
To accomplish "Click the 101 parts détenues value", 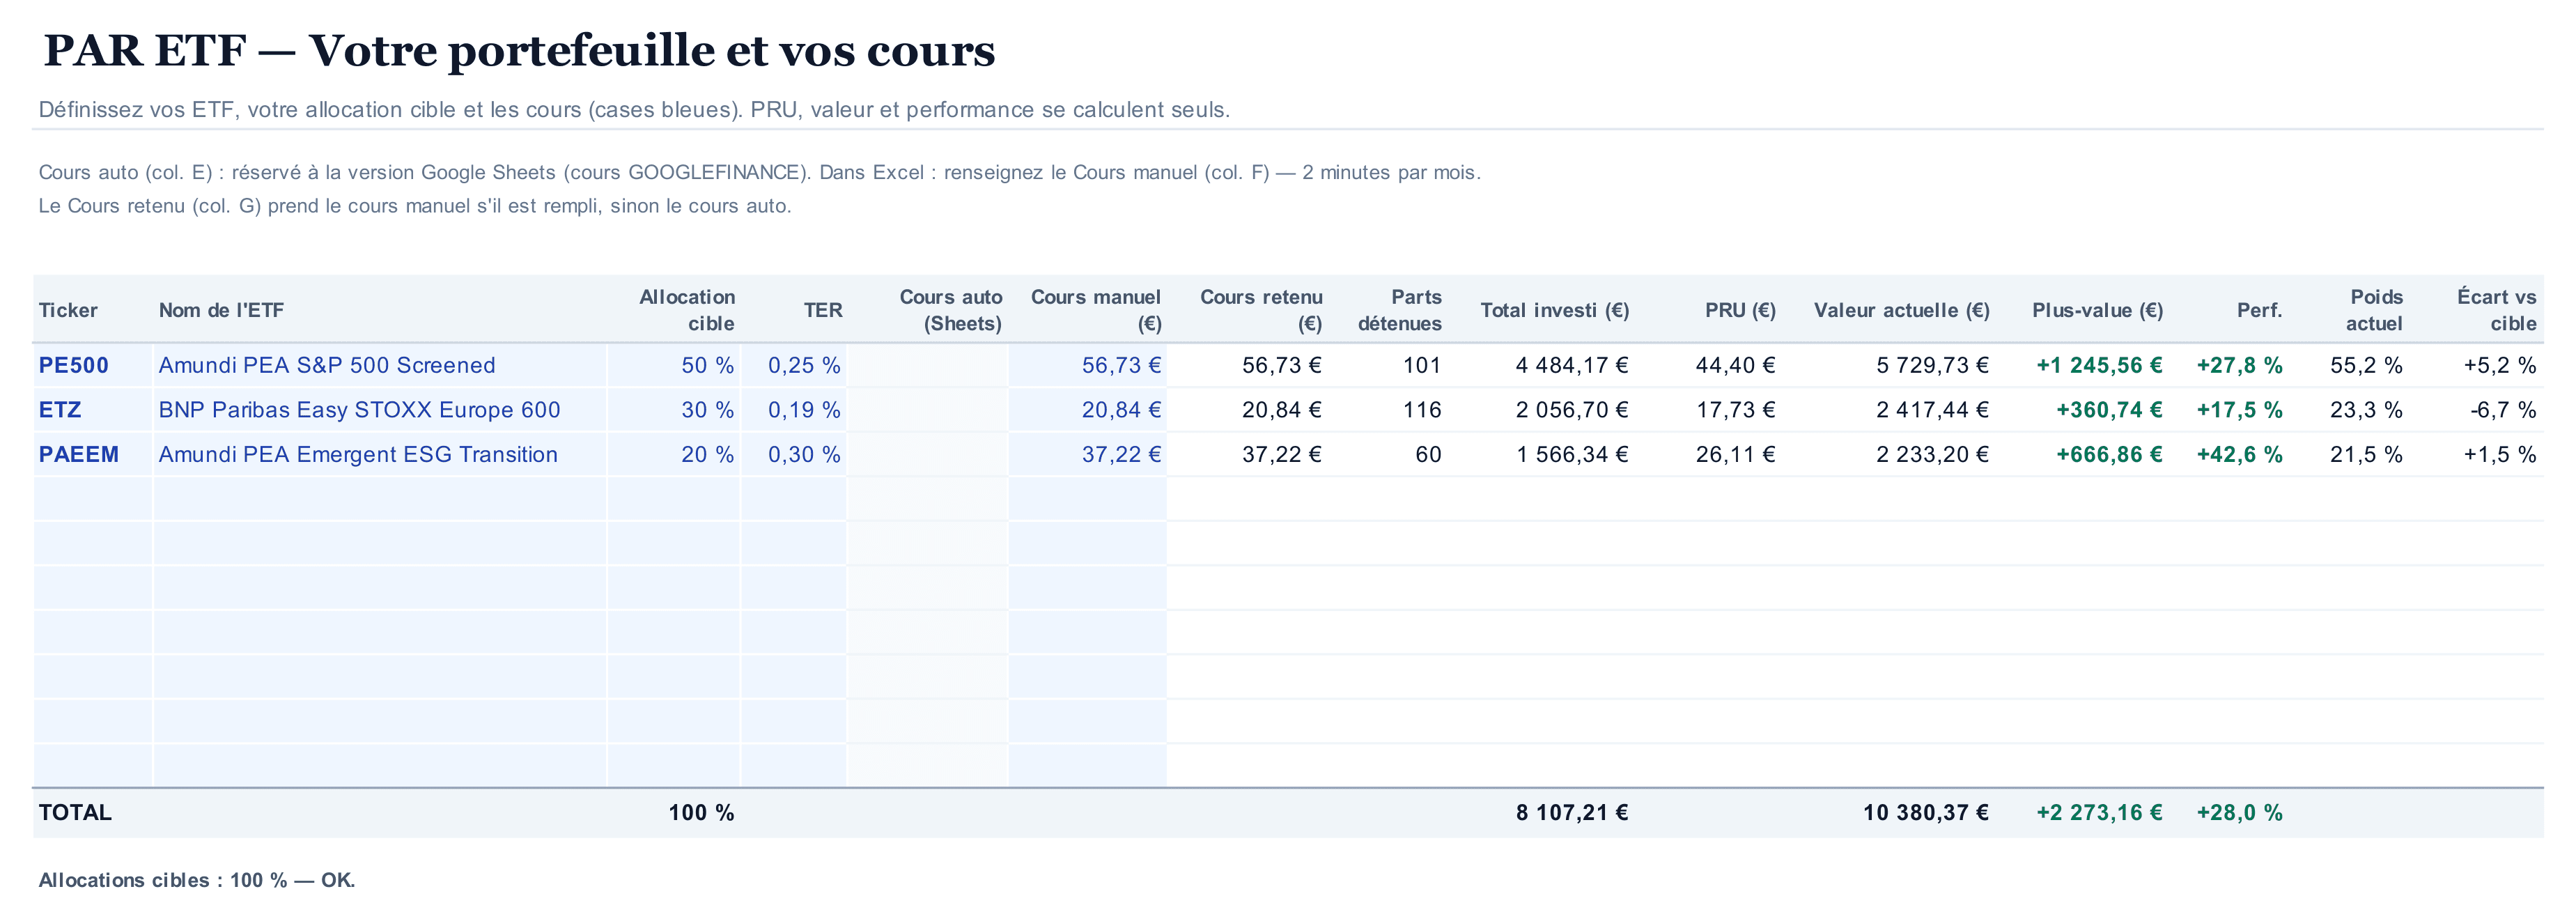I will coord(1421,365).
